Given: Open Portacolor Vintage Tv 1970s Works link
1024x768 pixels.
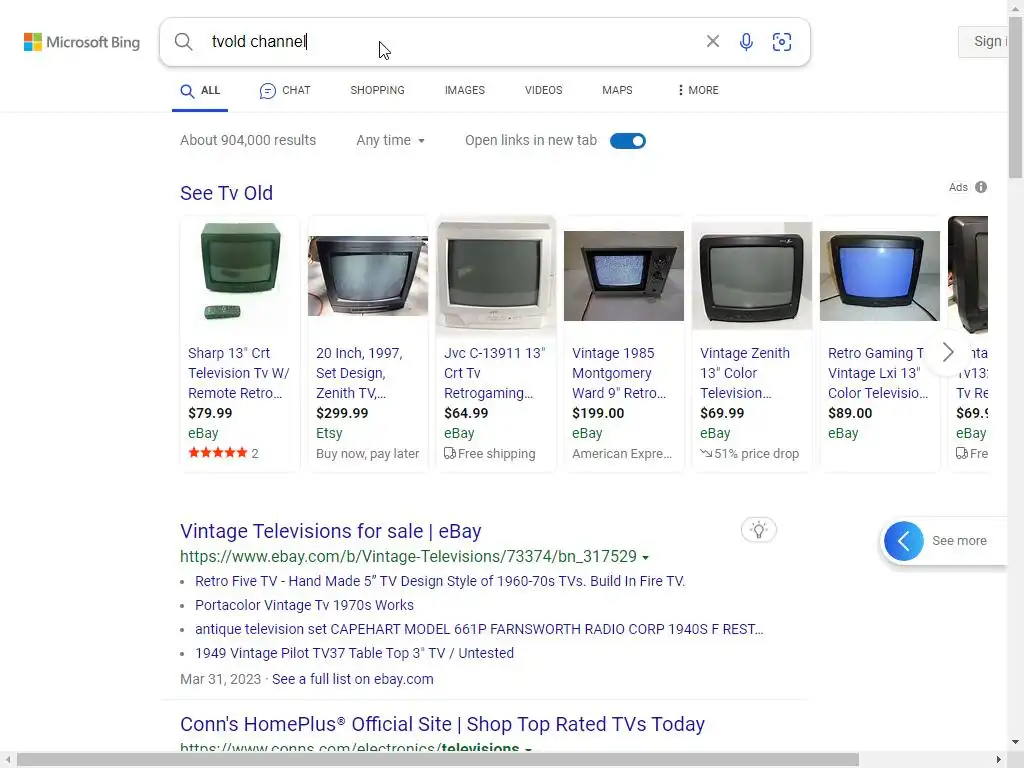Looking at the screenshot, I should pos(304,605).
